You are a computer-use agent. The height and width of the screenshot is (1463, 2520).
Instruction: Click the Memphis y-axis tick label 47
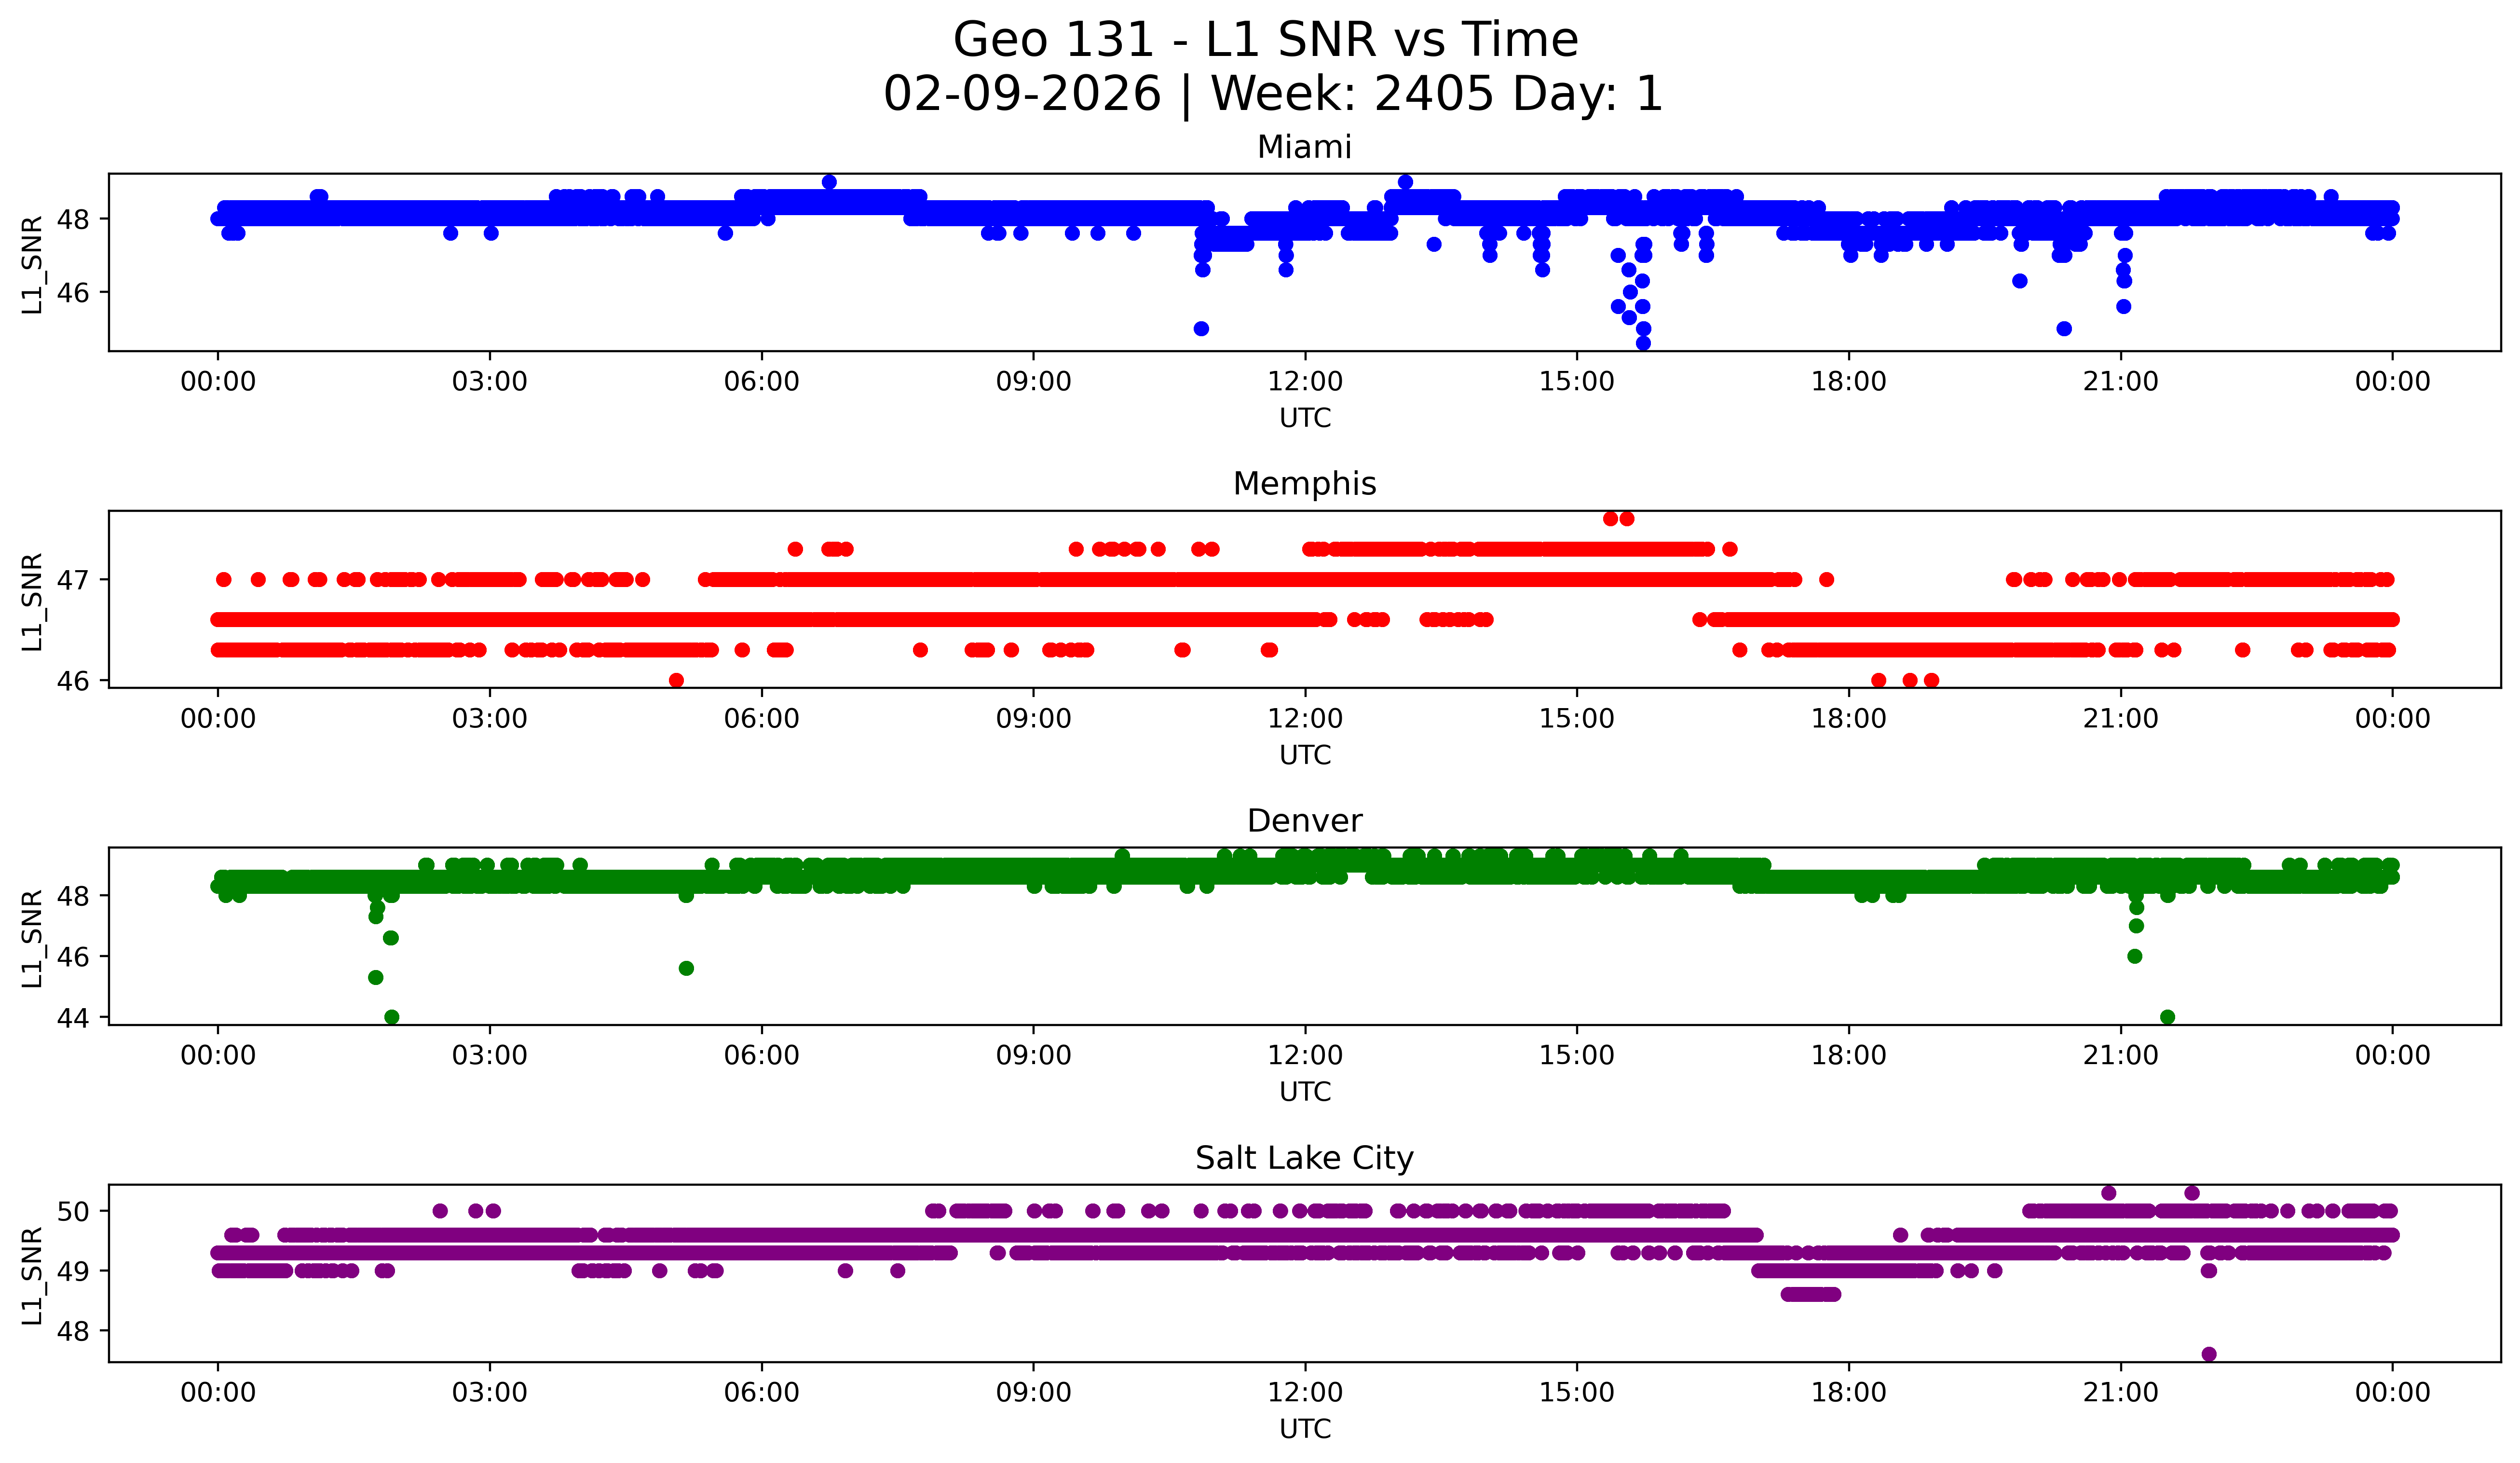(x=73, y=580)
